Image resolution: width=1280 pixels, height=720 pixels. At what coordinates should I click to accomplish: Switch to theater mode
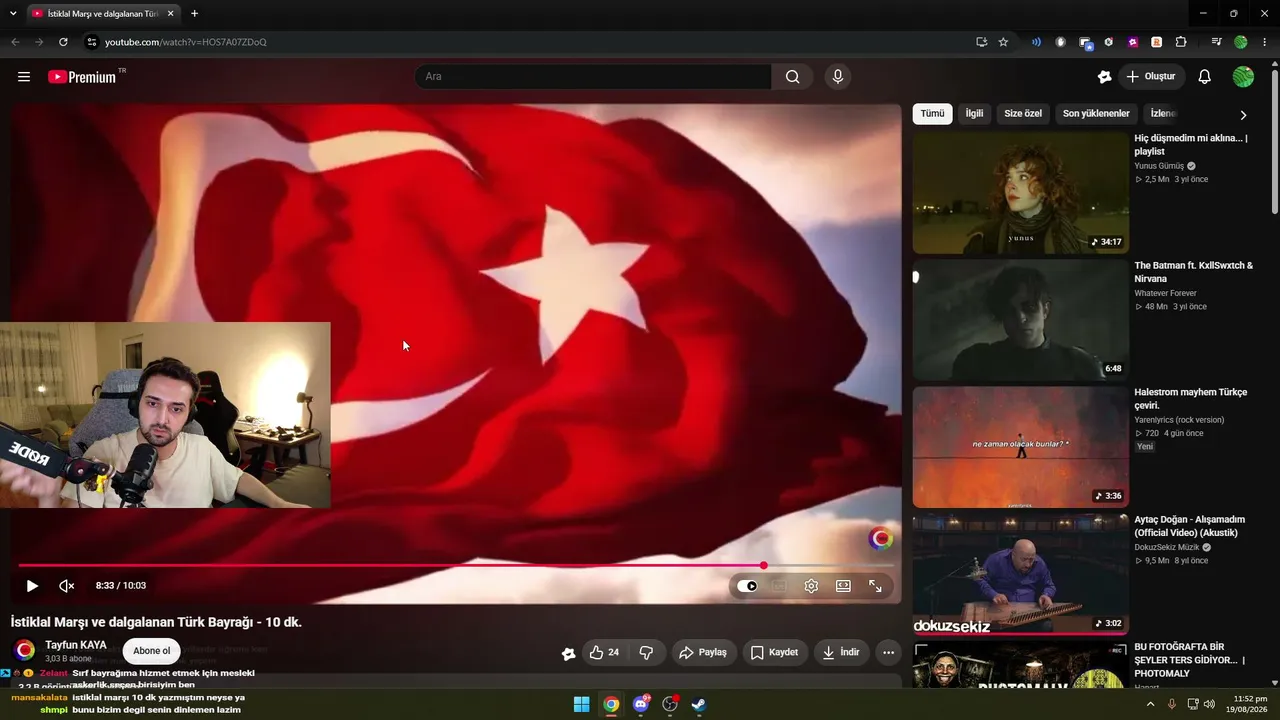coord(843,586)
